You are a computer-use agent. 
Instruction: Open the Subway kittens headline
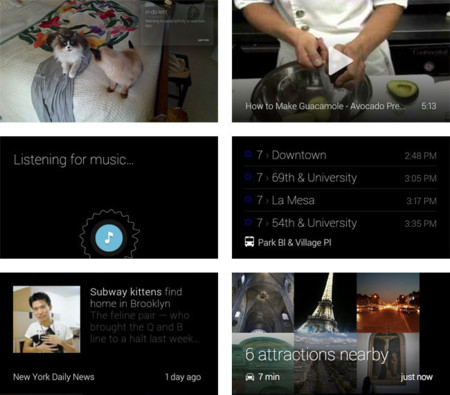(x=136, y=298)
